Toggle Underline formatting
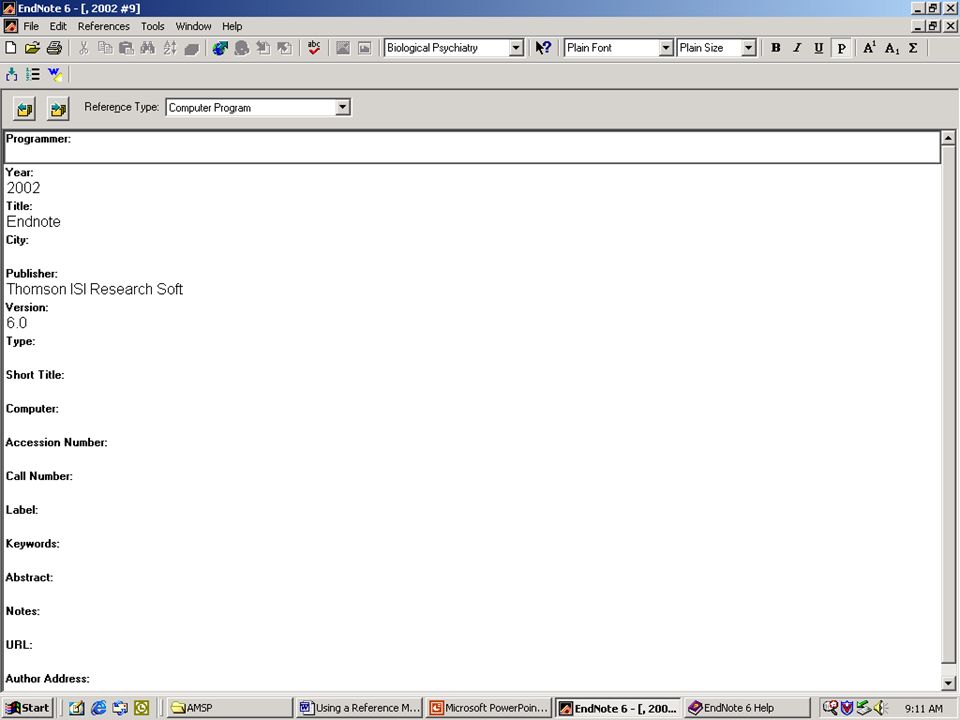This screenshot has height=720, width=960. [x=819, y=48]
